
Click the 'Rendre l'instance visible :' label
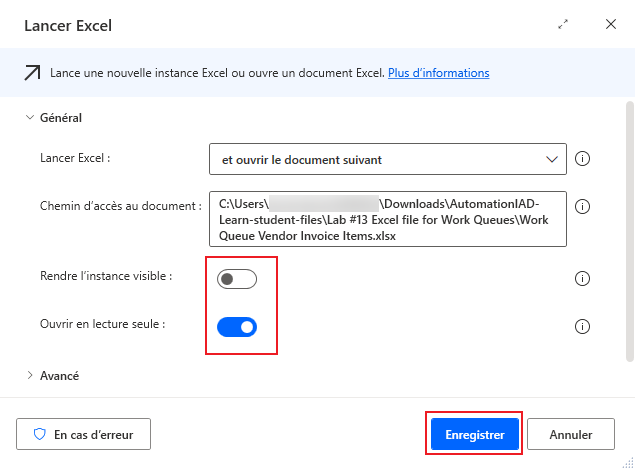(106, 276)
